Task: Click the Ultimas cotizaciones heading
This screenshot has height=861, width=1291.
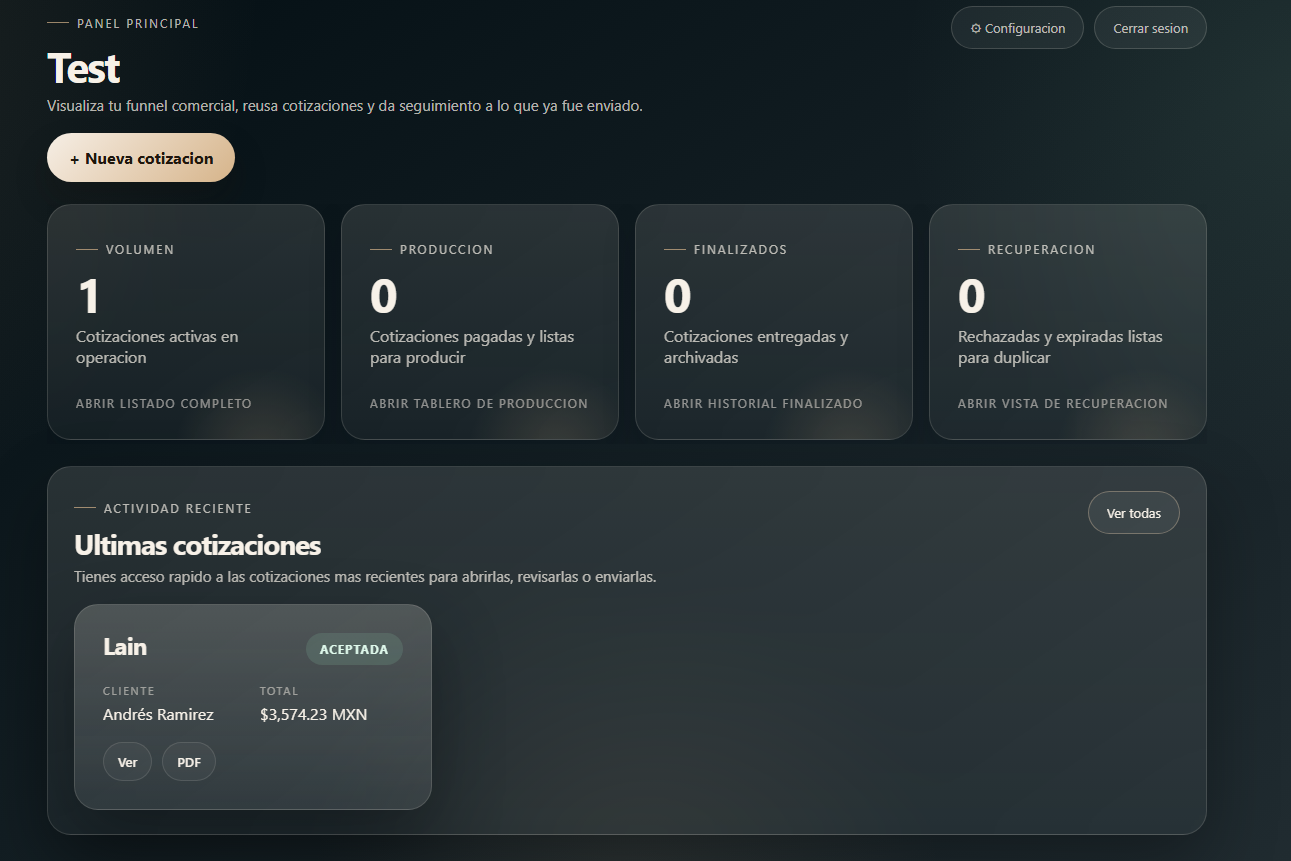Action: click(x=197, y=546)
